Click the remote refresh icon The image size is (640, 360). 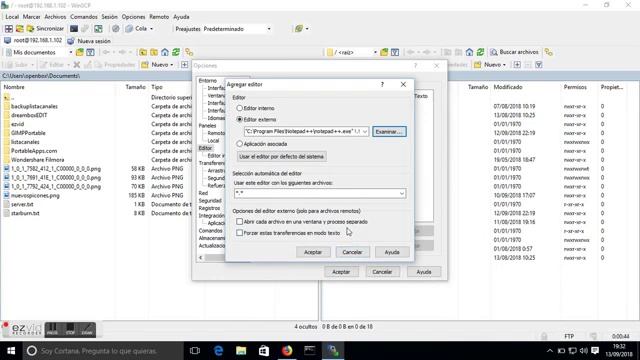click(480, 52)
